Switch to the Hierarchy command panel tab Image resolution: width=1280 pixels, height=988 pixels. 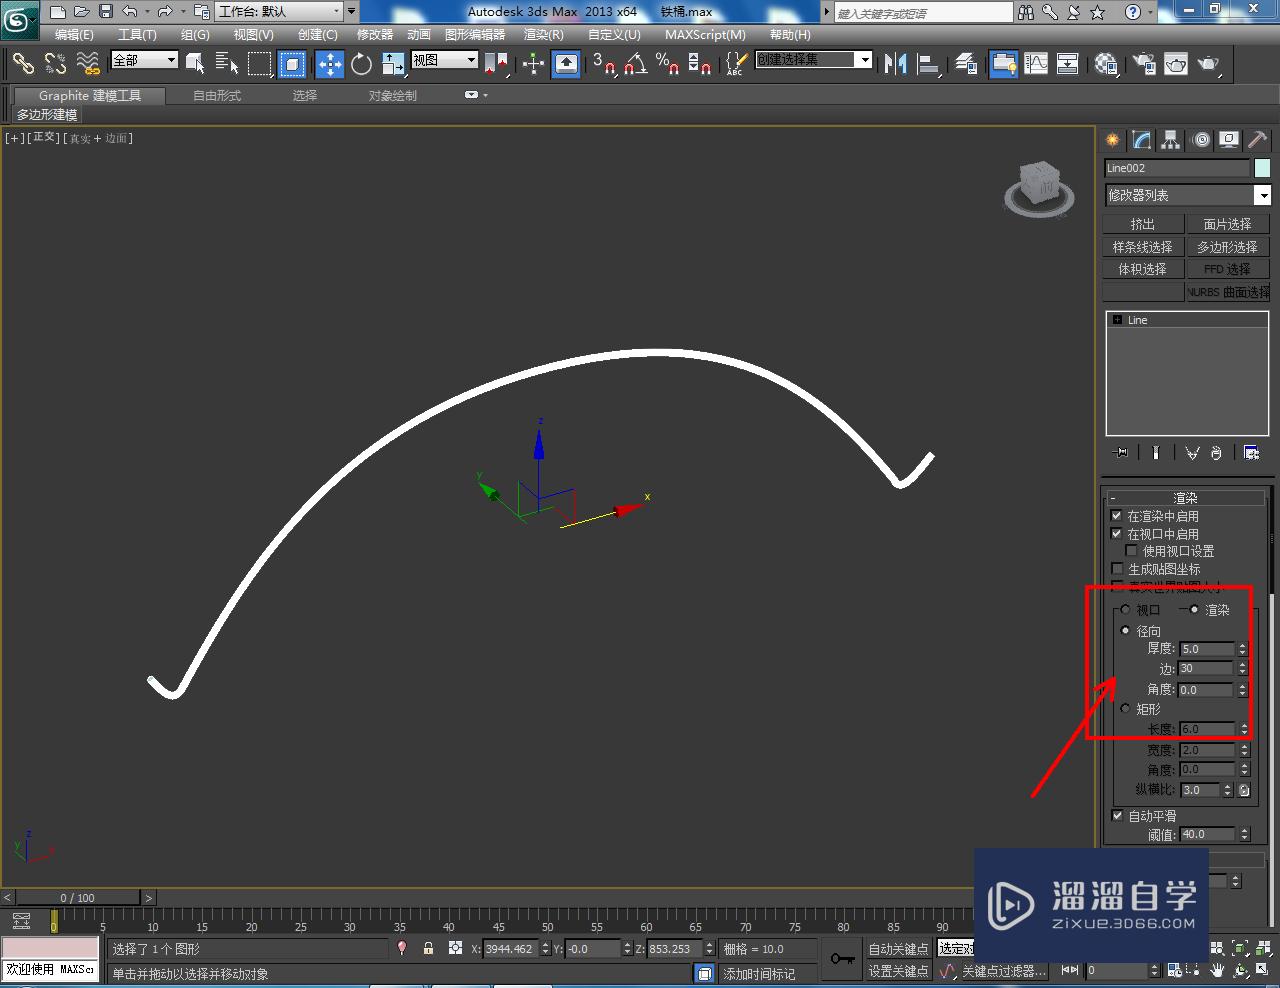[1171, 140]
